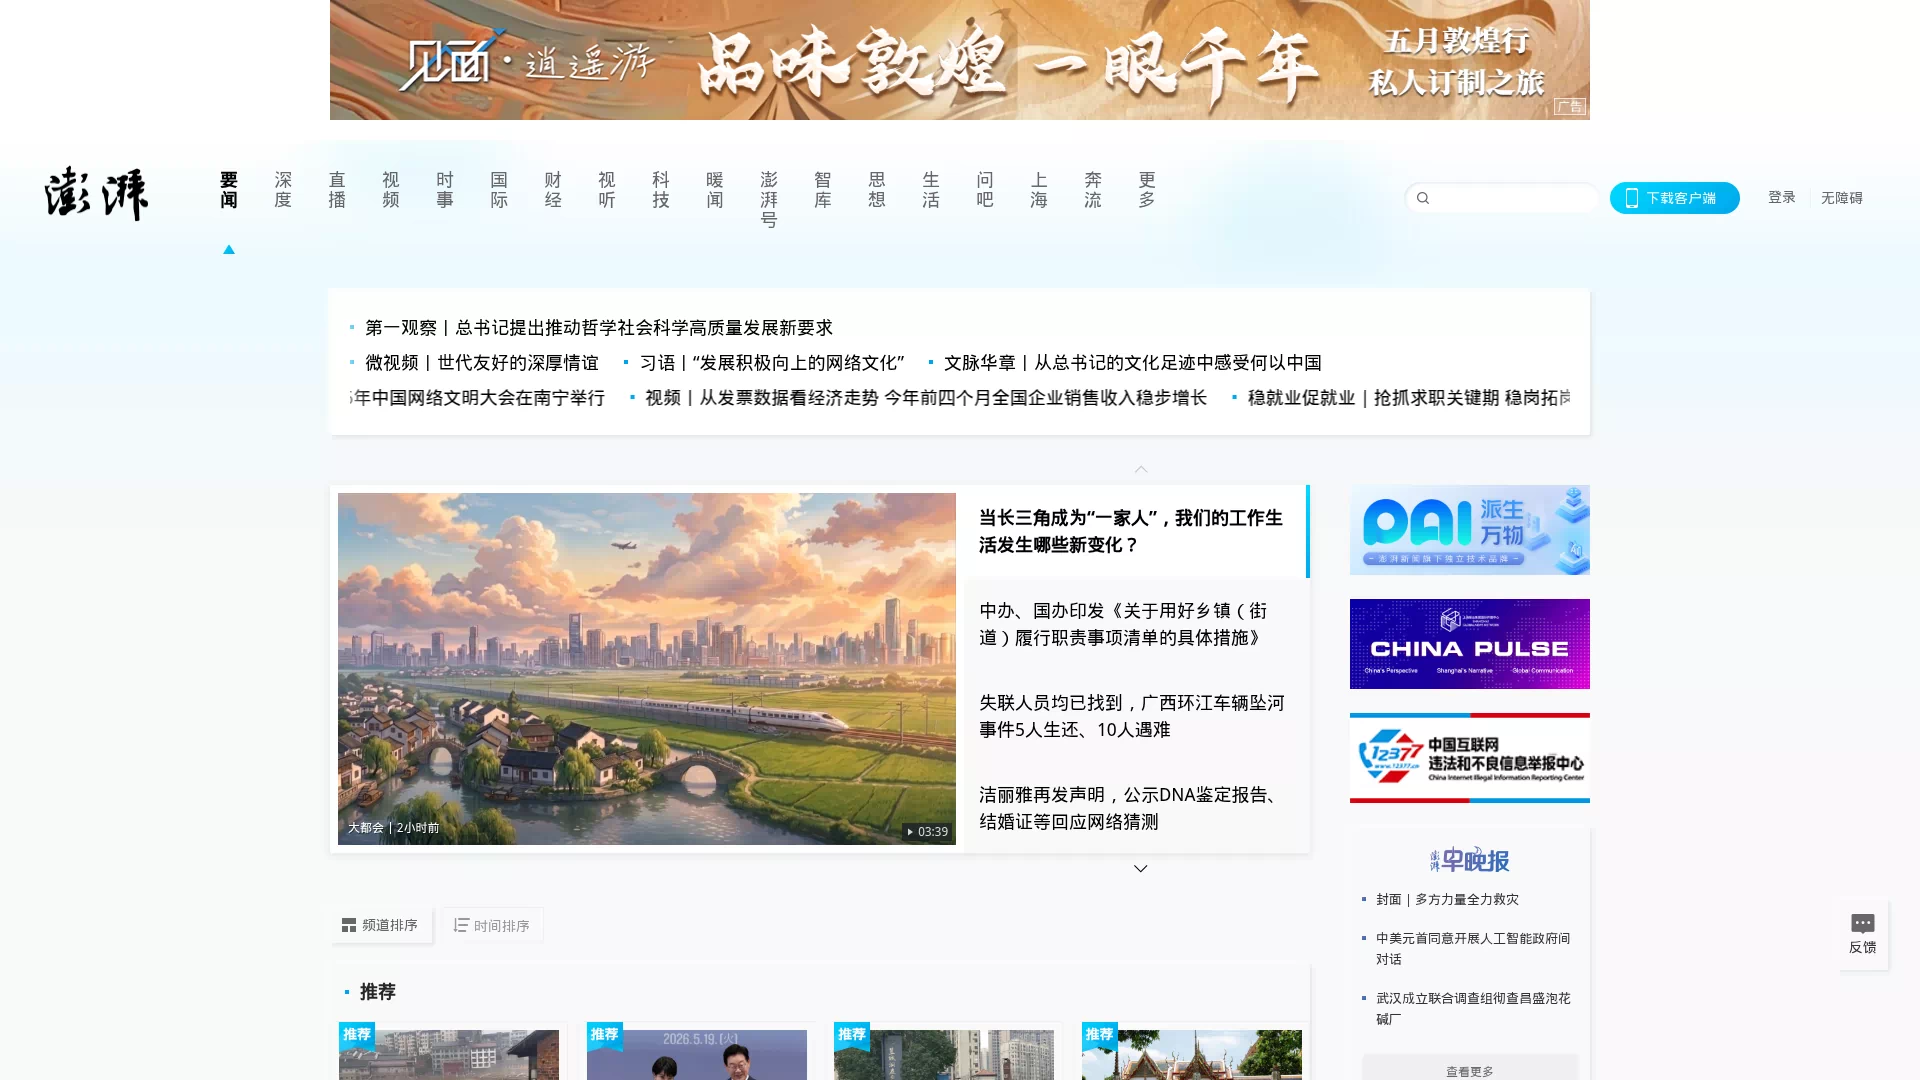This screenshot has width=1920, height=1080.
Task: Open the 智库 channel
Action: [x=823, y=190]
